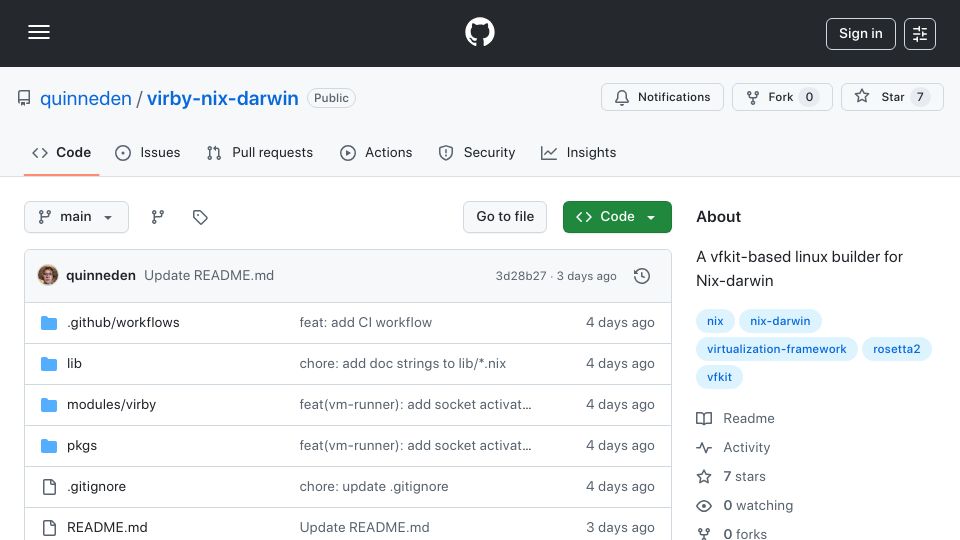
Task: Open the 0 forks link
Action: (745, 534)
